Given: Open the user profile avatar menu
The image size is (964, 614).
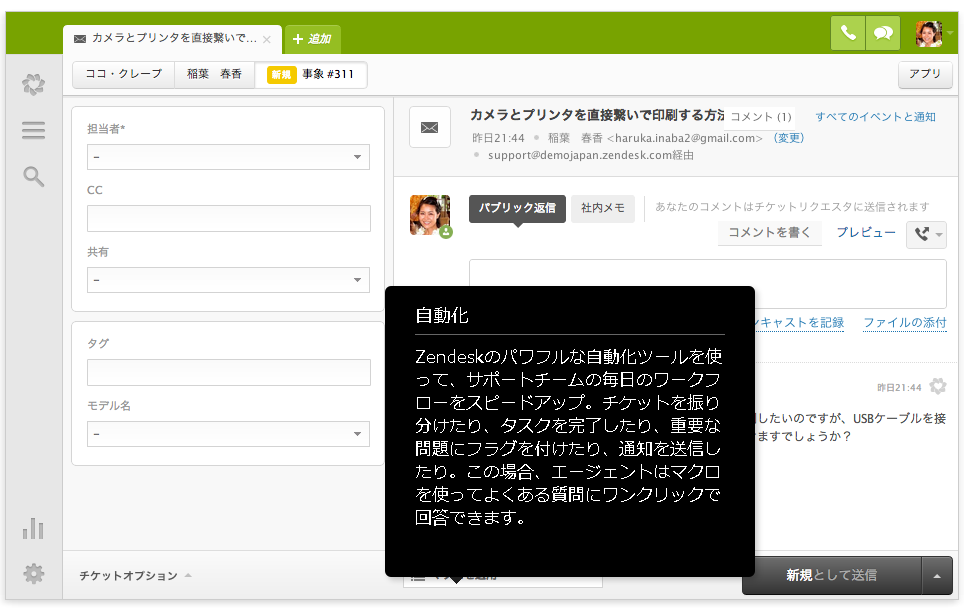Looking at the screenshot, I should tap(930, 33).
